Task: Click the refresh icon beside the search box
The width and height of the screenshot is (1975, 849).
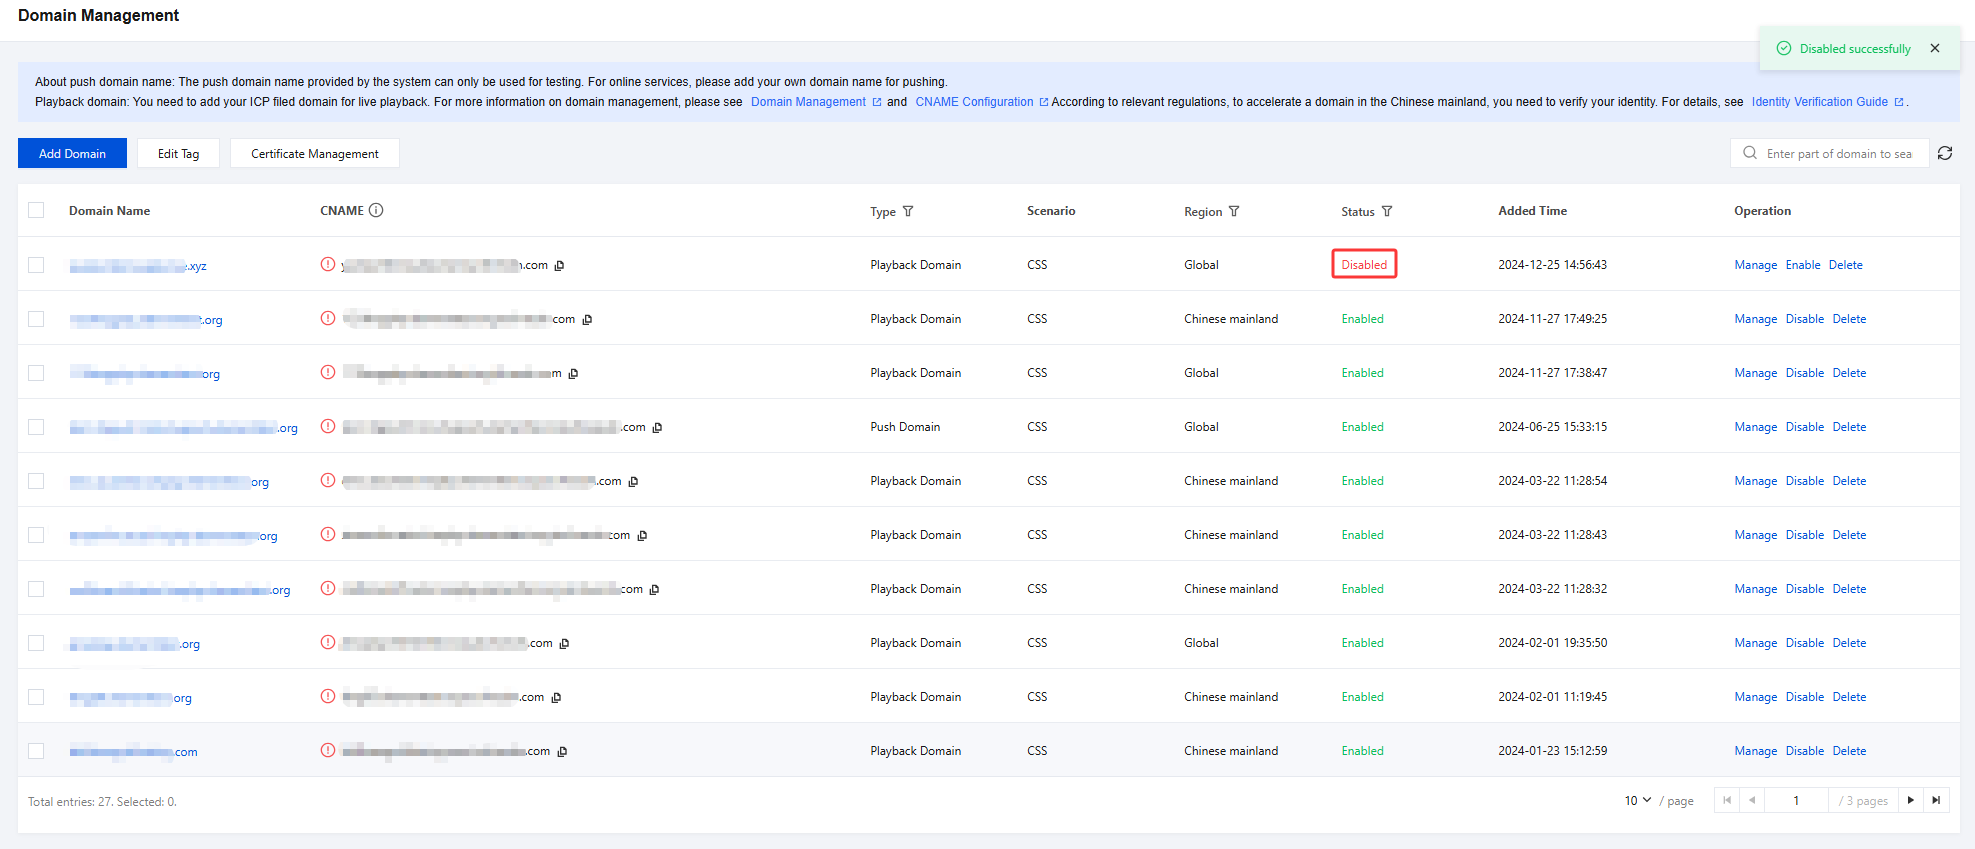Action: tap(1945, 153)
